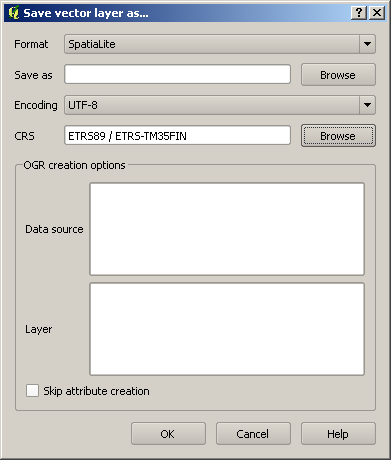Screen dimensions: 391x460
Task: Open Help for this dialog
Action: point(338,434)
